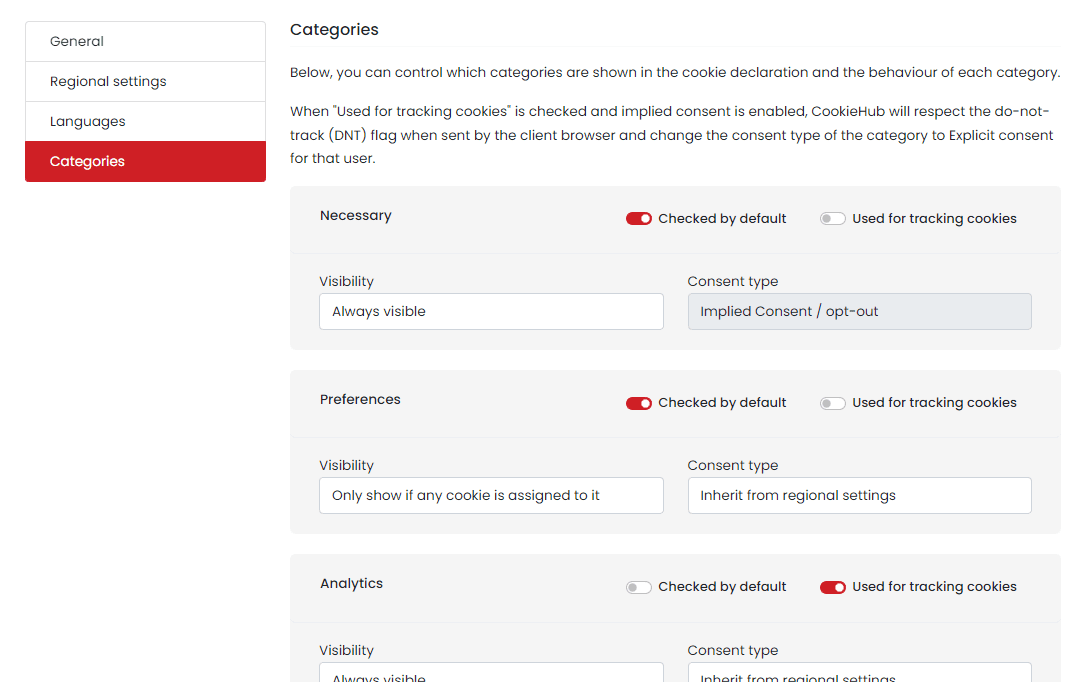The width and height of the screenshot is (1091, 682).
Task: Switch to the Languages section
Action: click(145, 121)
